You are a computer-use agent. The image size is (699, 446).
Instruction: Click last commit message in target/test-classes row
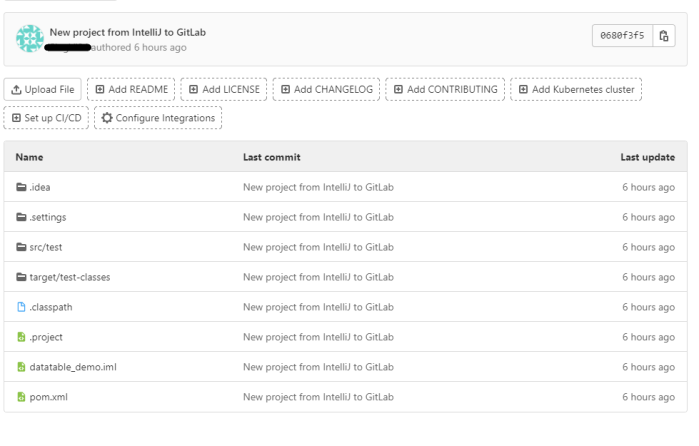click(x=318, y=277)
